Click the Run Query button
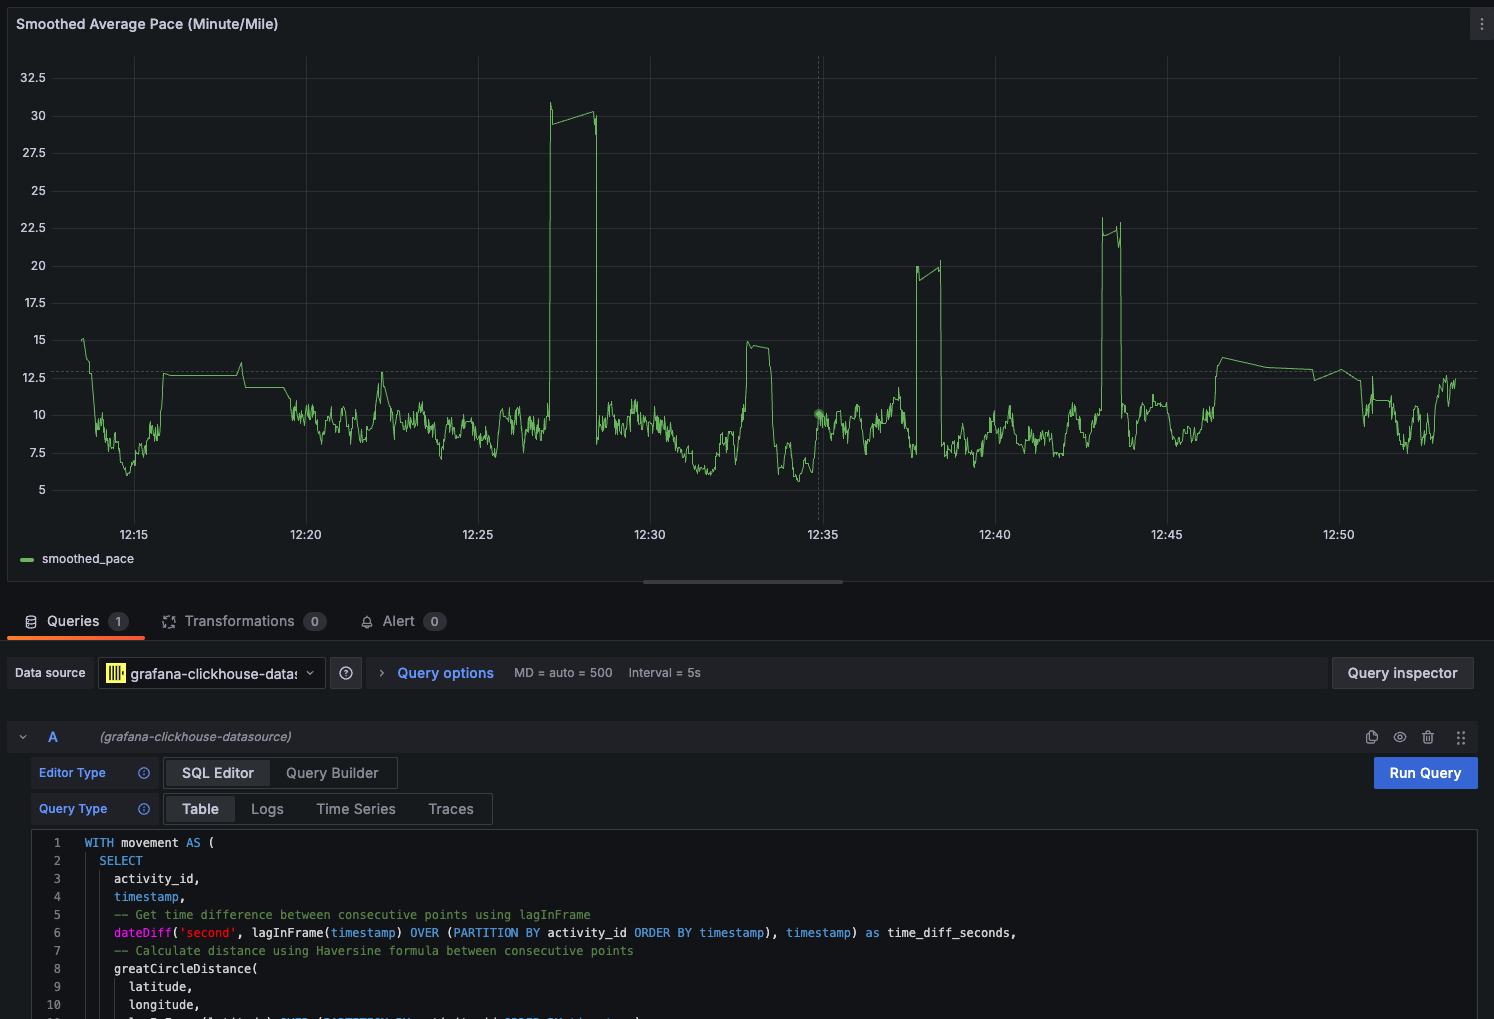The width and height of the screenshot is (1494, 1019). coord(1425,773)
